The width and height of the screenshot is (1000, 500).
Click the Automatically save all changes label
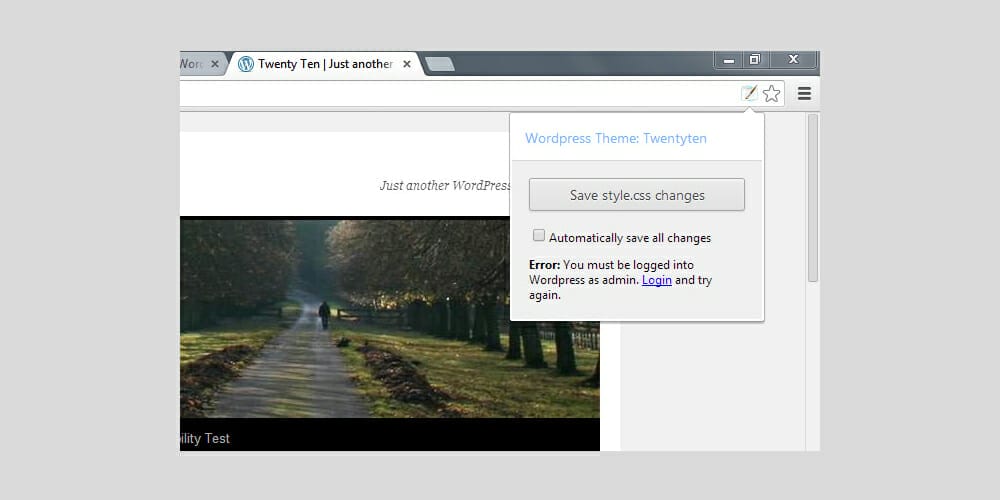click(630, 238)
